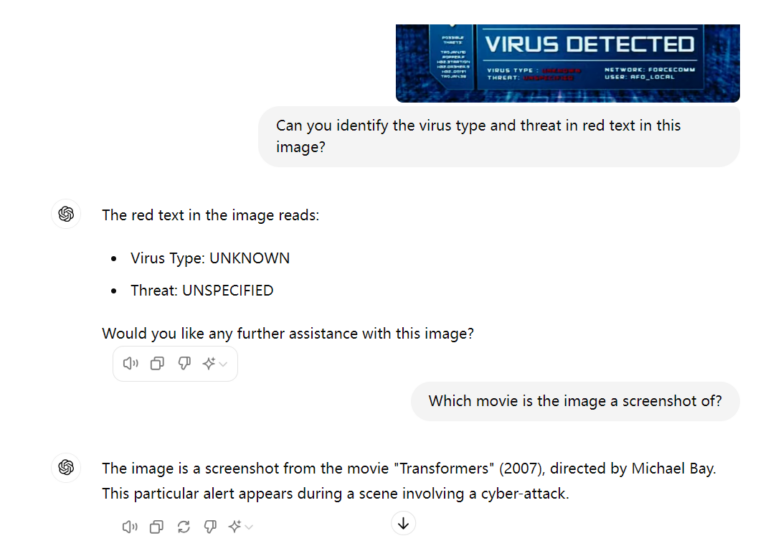Click the ChatGPT avatar beside second response
This screenshot has height=546, width=768.
click(66, 467)
